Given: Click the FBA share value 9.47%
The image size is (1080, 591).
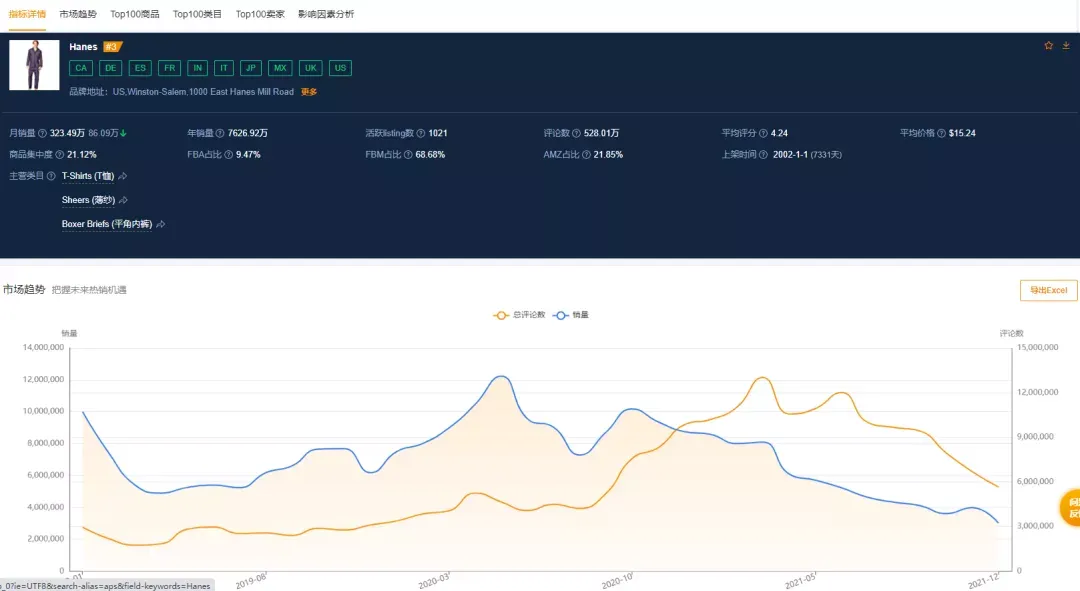Looking at the screenshot, I should pos(248,154).
